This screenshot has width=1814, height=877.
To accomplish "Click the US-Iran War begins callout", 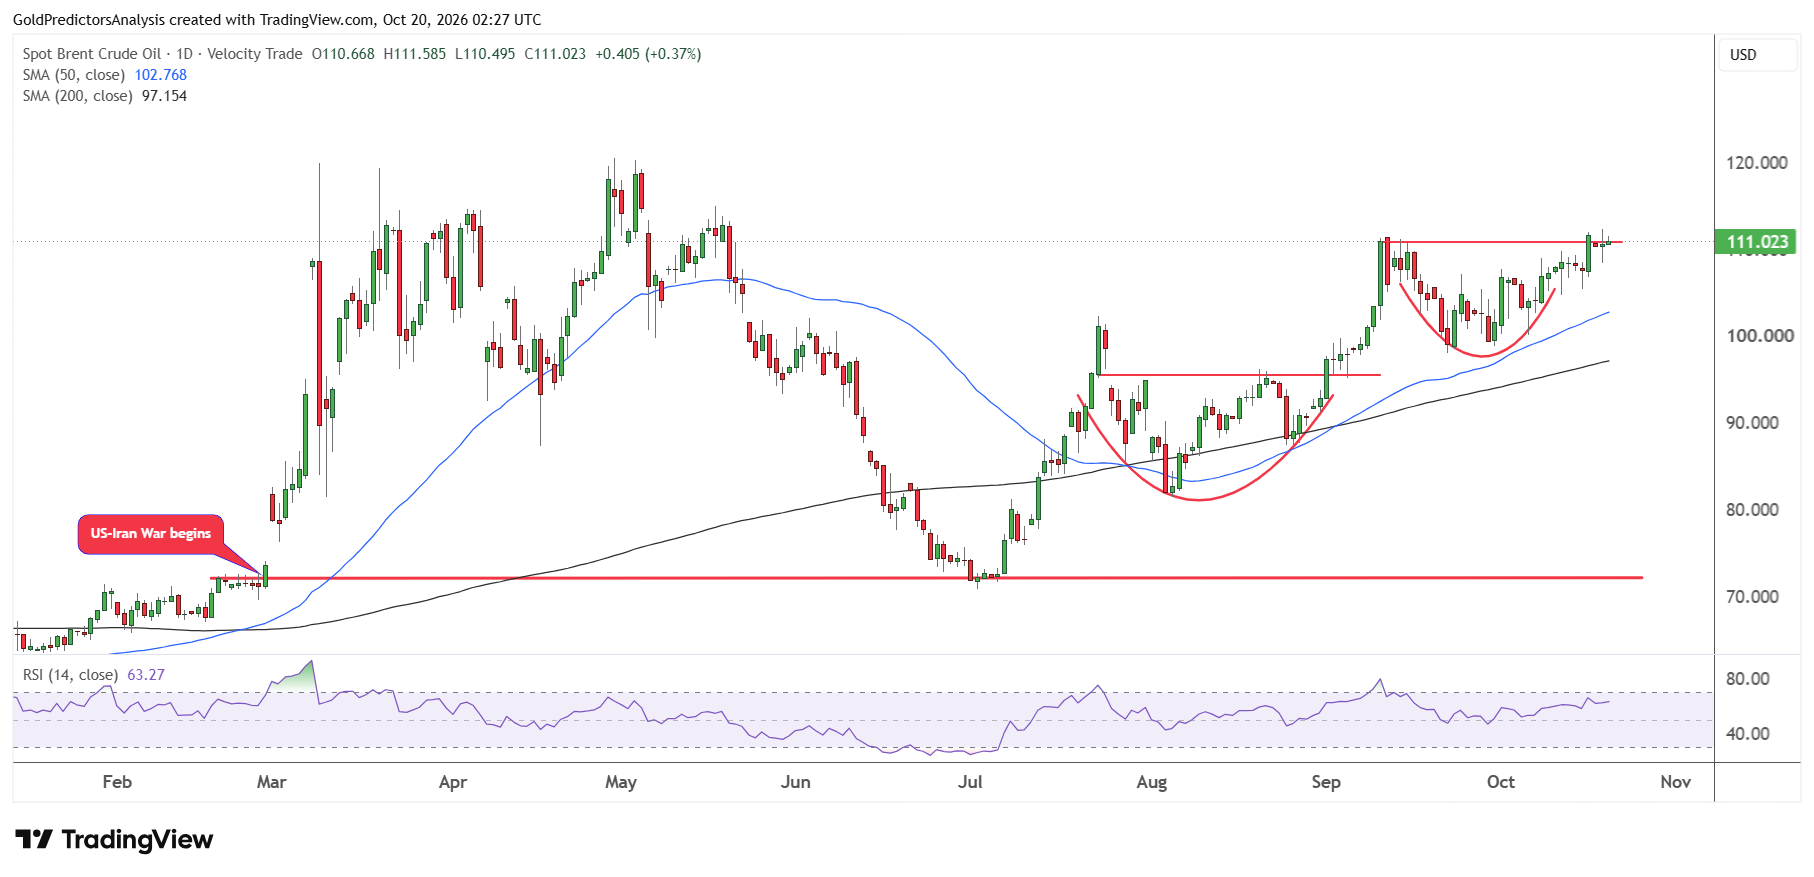I will coord(151,534).
